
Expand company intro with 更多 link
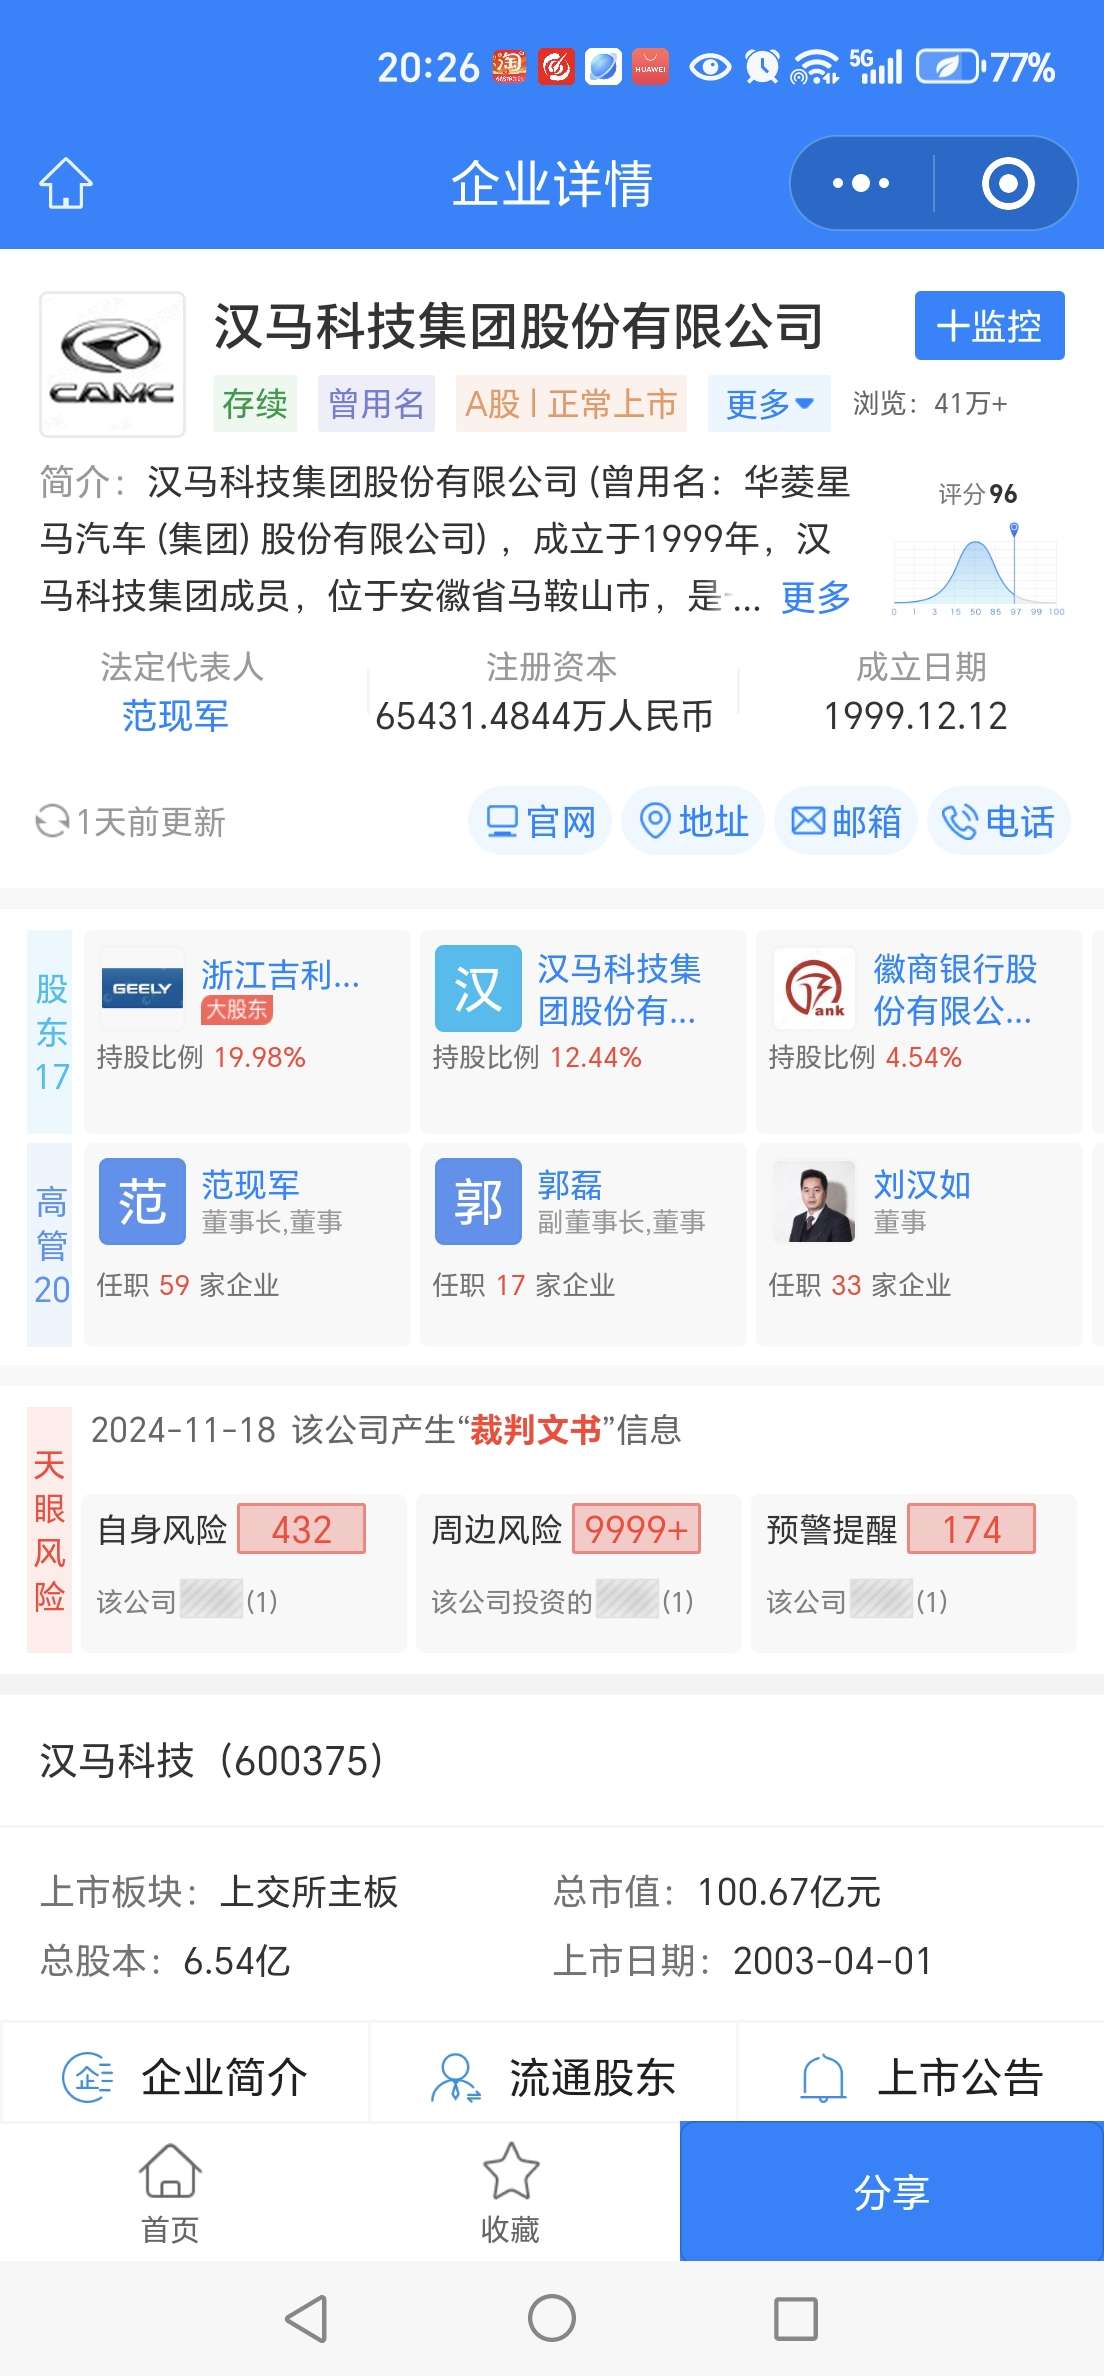click(815, 597)
